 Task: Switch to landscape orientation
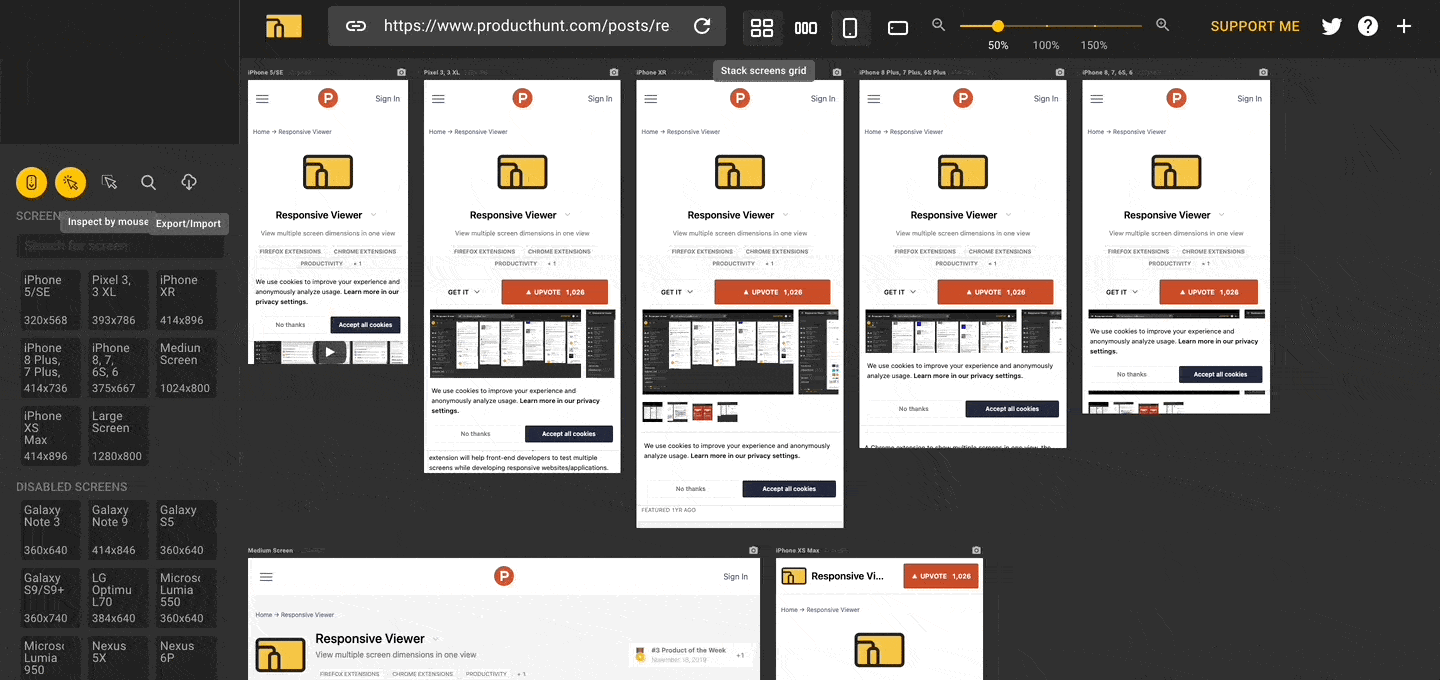pos(898,28)
